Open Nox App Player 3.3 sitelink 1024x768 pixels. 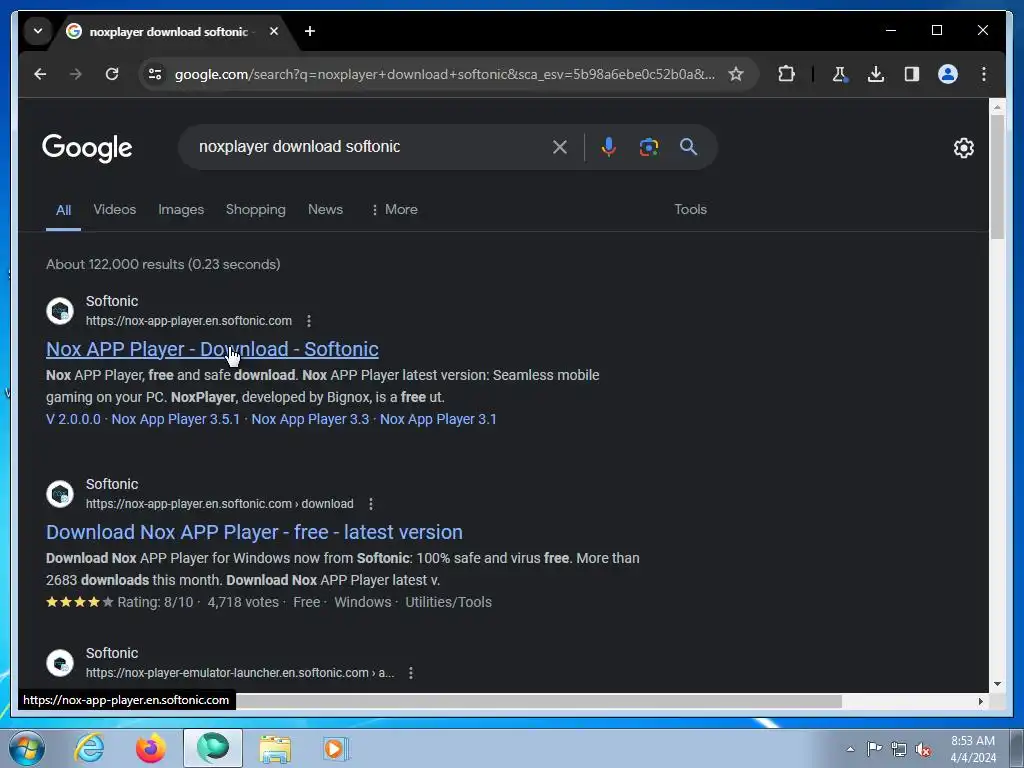coord(310,419)
